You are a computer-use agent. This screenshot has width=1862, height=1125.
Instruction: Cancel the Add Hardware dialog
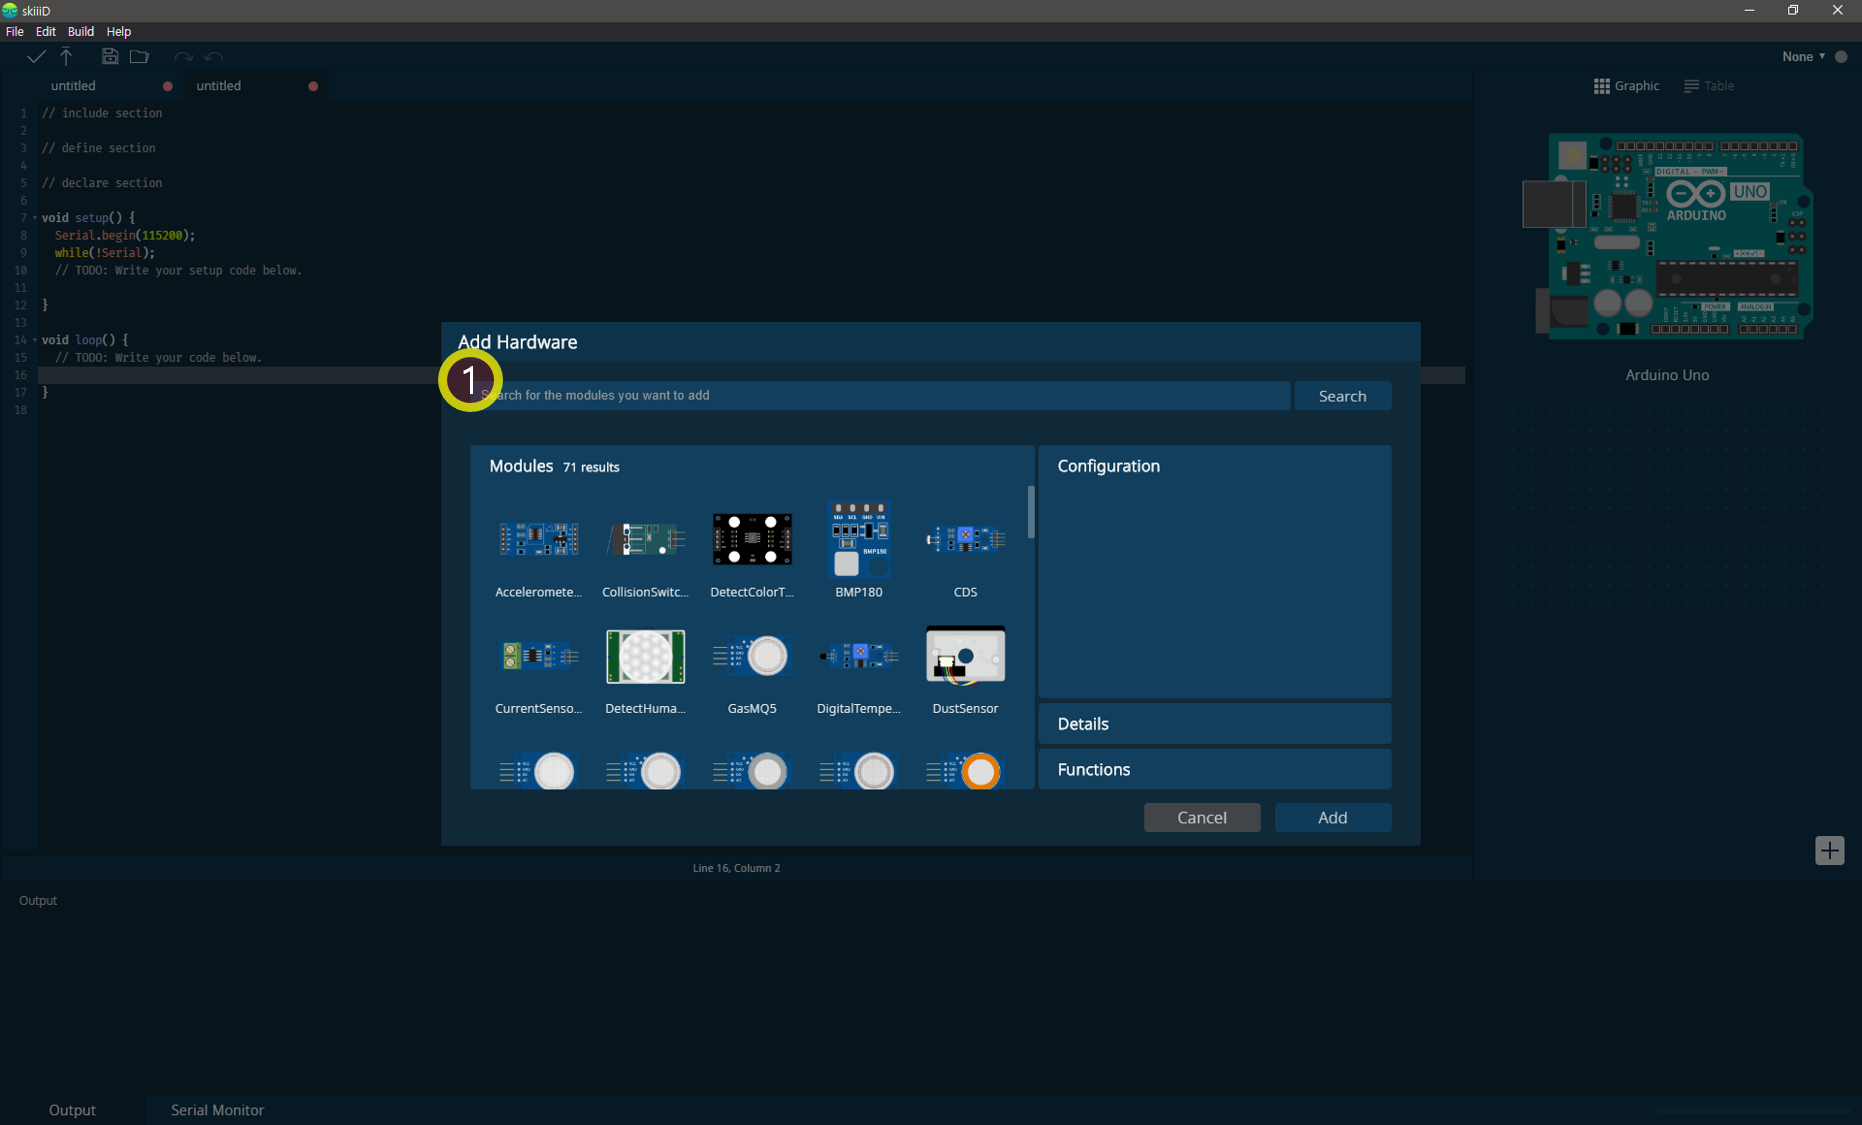point(1201,817)
